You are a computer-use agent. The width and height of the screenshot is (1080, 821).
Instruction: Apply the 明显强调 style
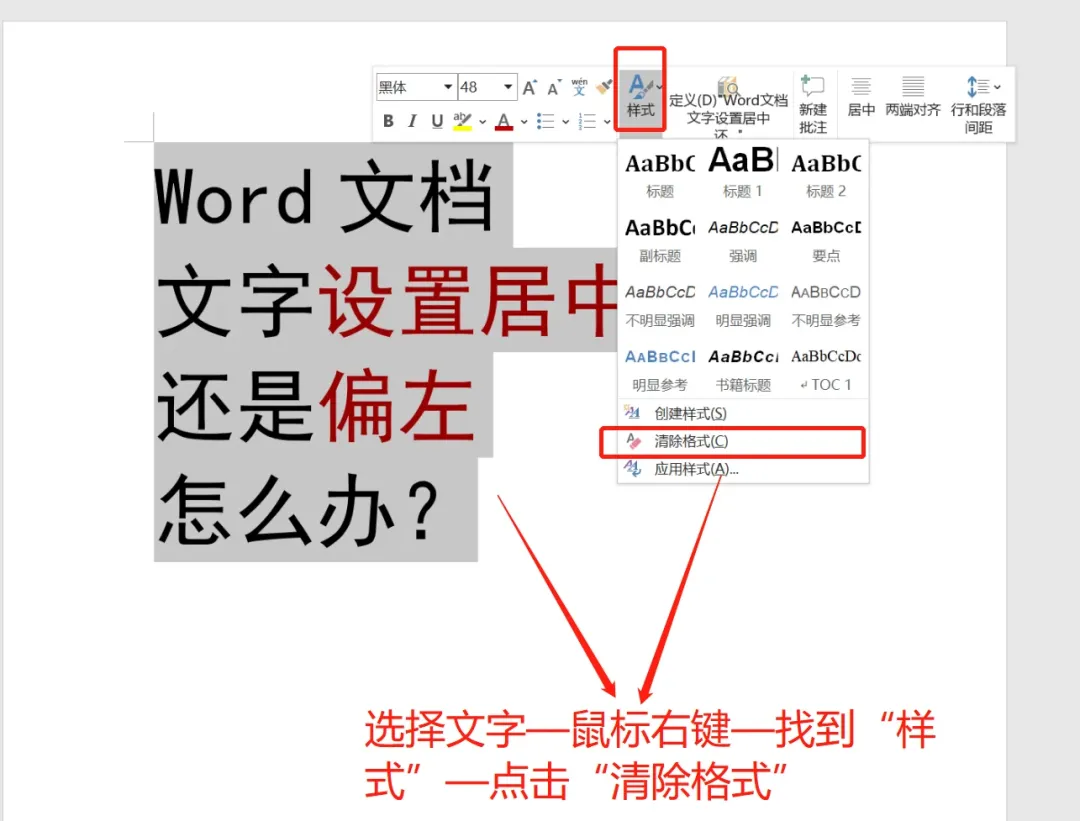[x=742, y=304]
